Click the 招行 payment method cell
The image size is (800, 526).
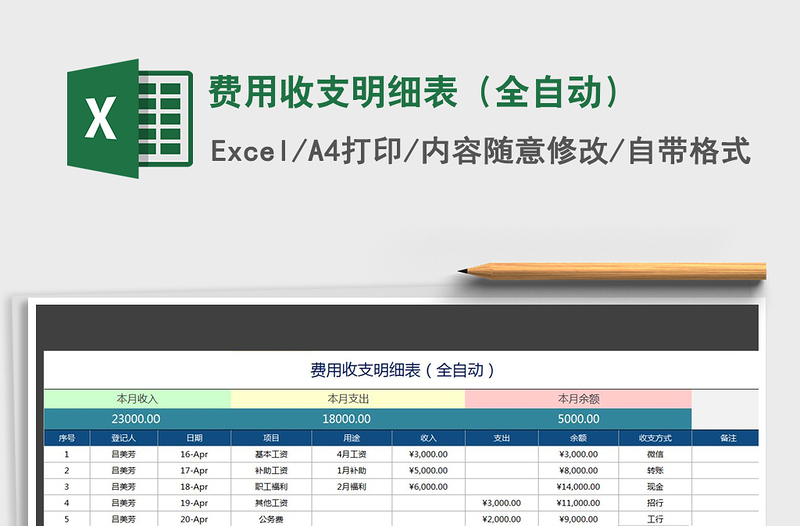coord(655,503)
